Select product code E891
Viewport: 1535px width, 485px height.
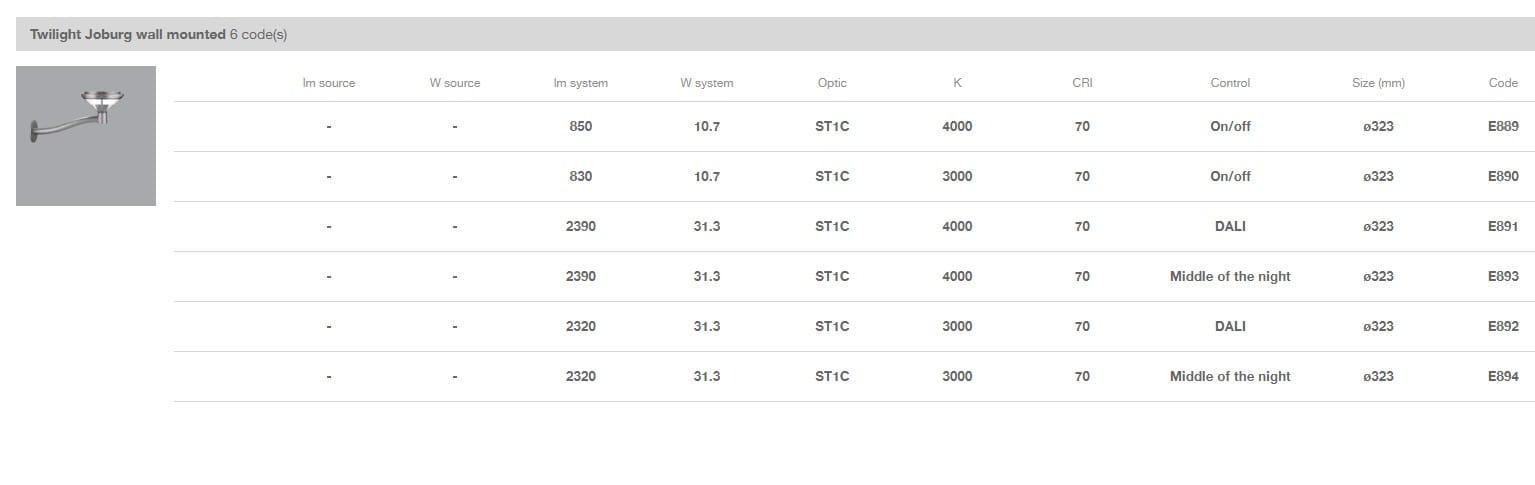(x=1502, y=226)
